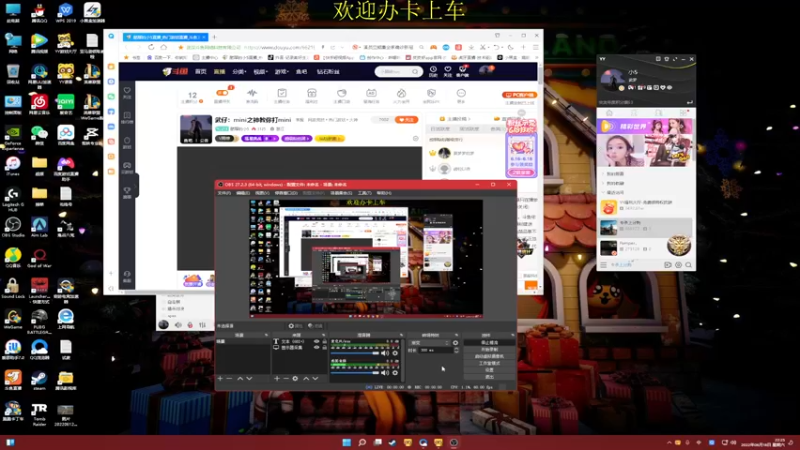Move the selected source up

(x=306, y=379)
